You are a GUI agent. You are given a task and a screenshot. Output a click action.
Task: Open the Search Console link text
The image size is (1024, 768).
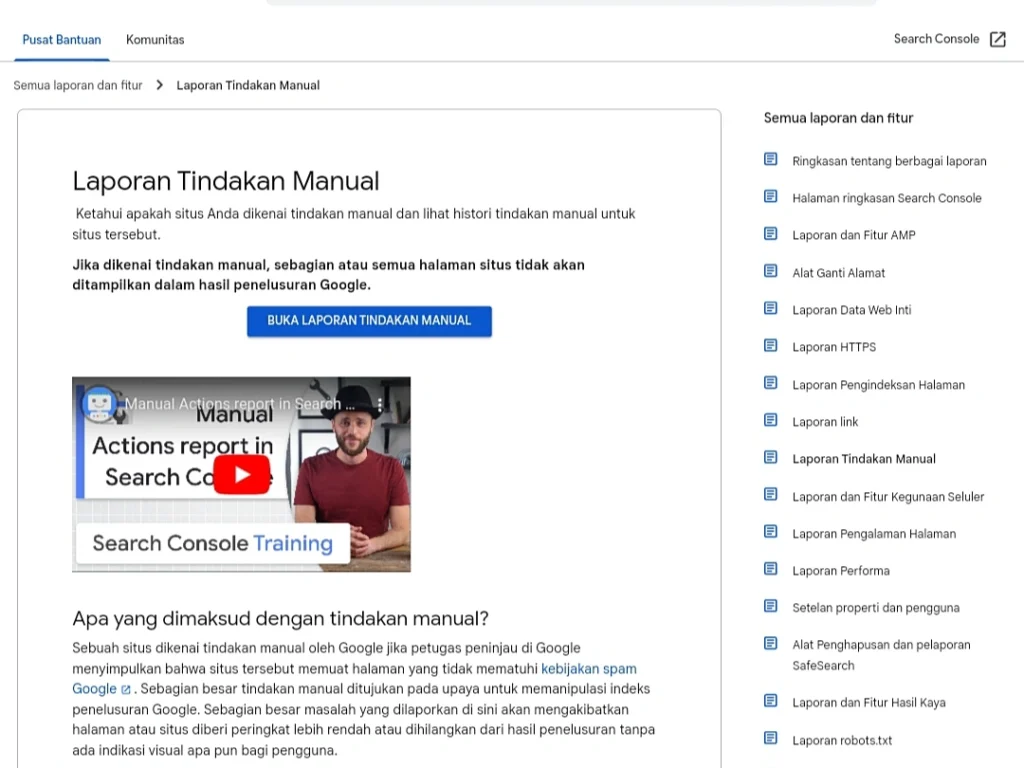pyautogui.click(x=936, y=39)
